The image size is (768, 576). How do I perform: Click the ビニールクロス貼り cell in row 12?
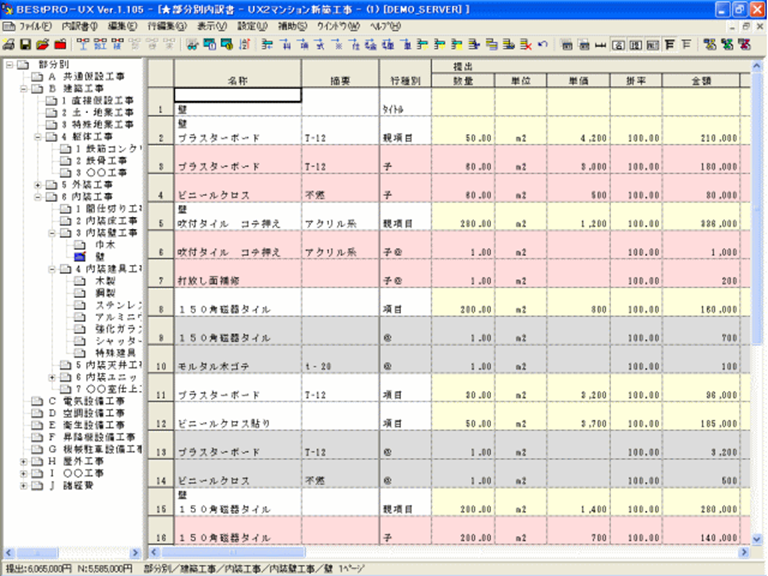(x=238, y=417)
